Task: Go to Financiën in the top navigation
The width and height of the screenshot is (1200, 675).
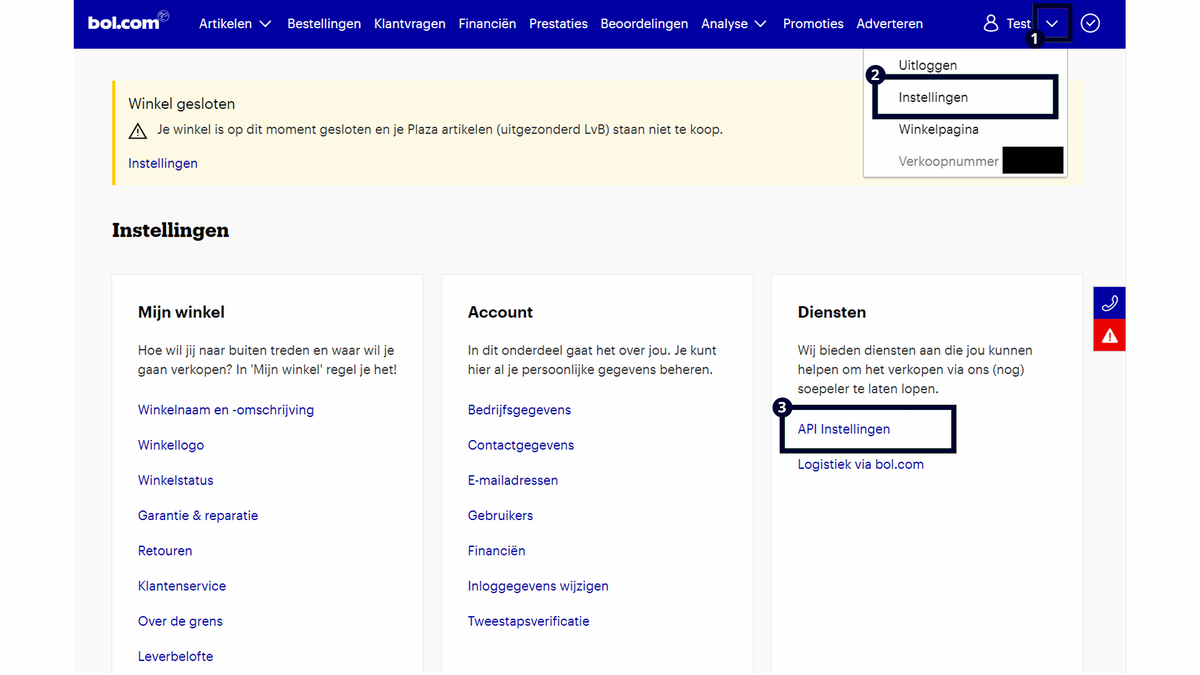Action: point(487,23)
